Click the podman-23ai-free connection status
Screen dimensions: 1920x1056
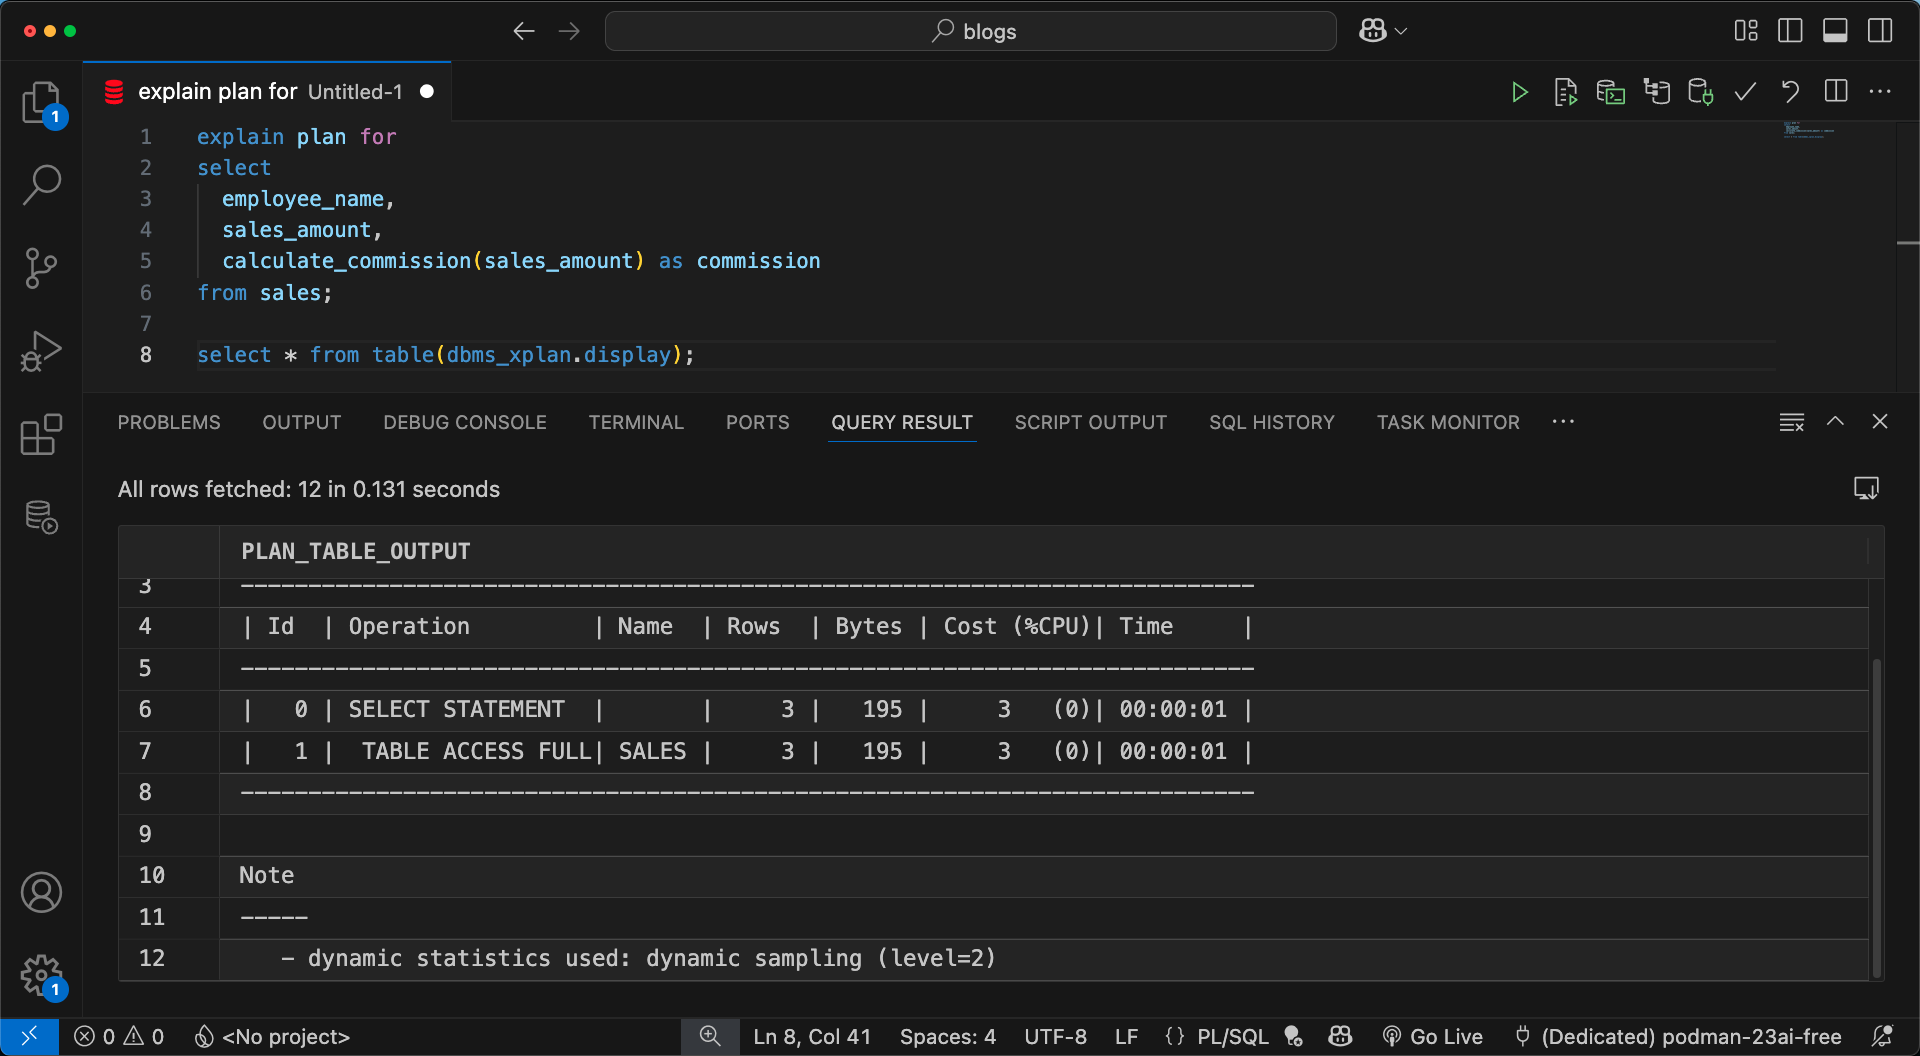click(1678, 1036)
